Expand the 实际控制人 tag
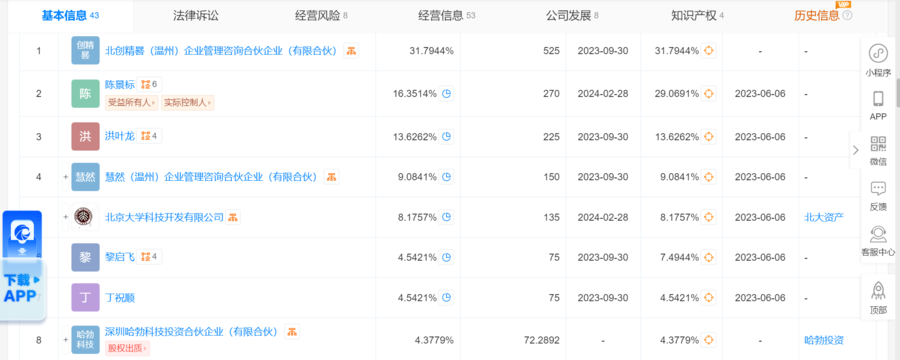This screenshot has height=360, width=900. point(187,103)
